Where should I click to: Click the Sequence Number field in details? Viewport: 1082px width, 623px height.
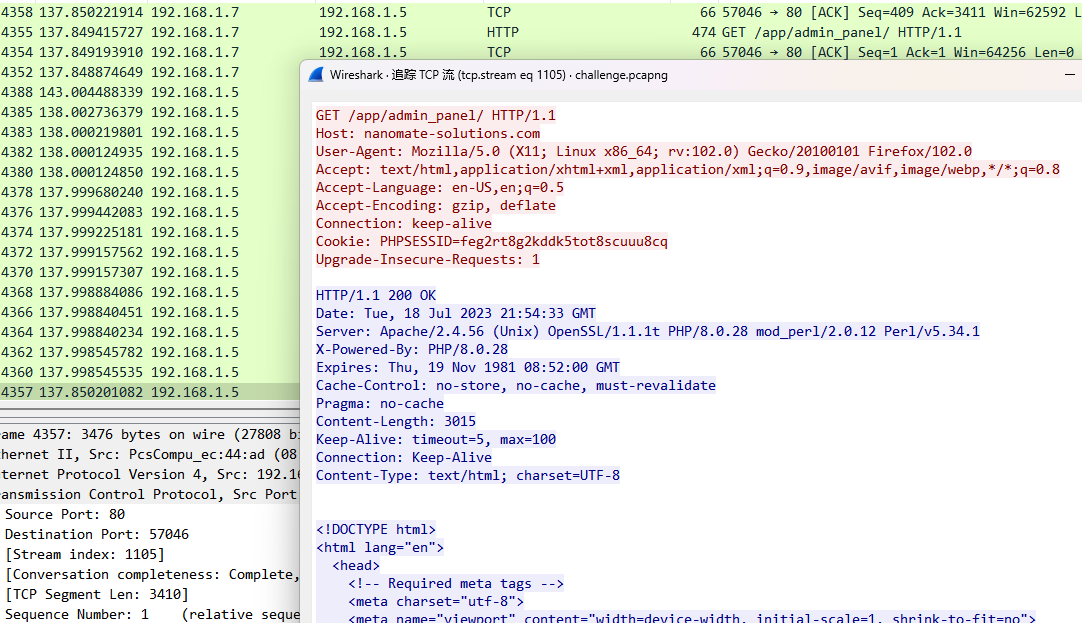[x=152, y=615]
